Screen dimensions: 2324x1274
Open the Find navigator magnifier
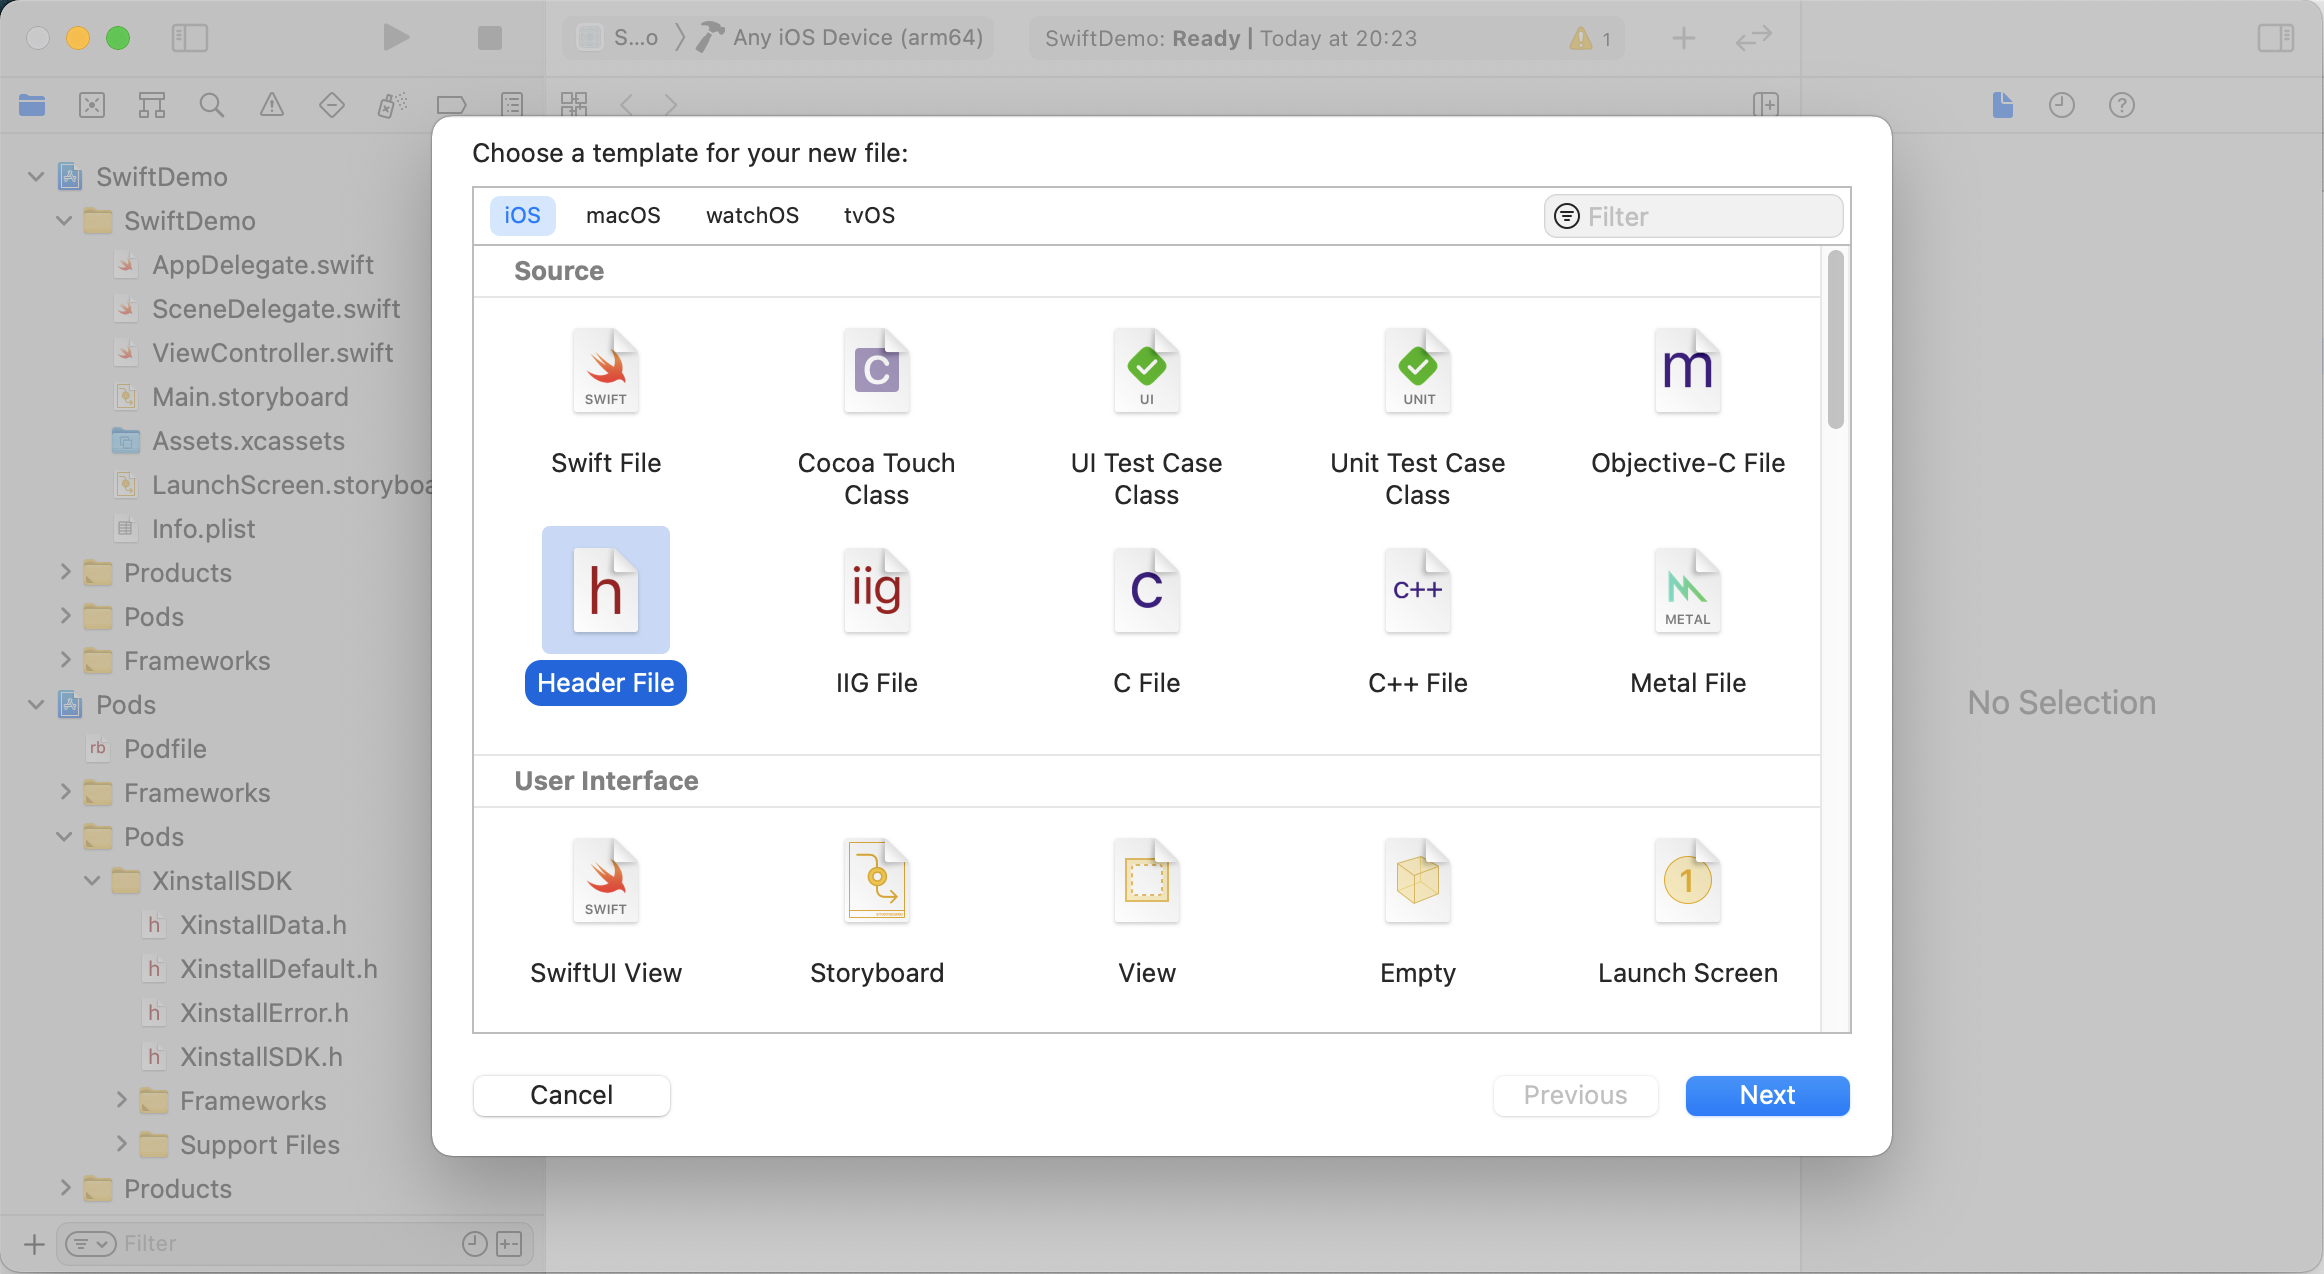click(x=212, y=105)
